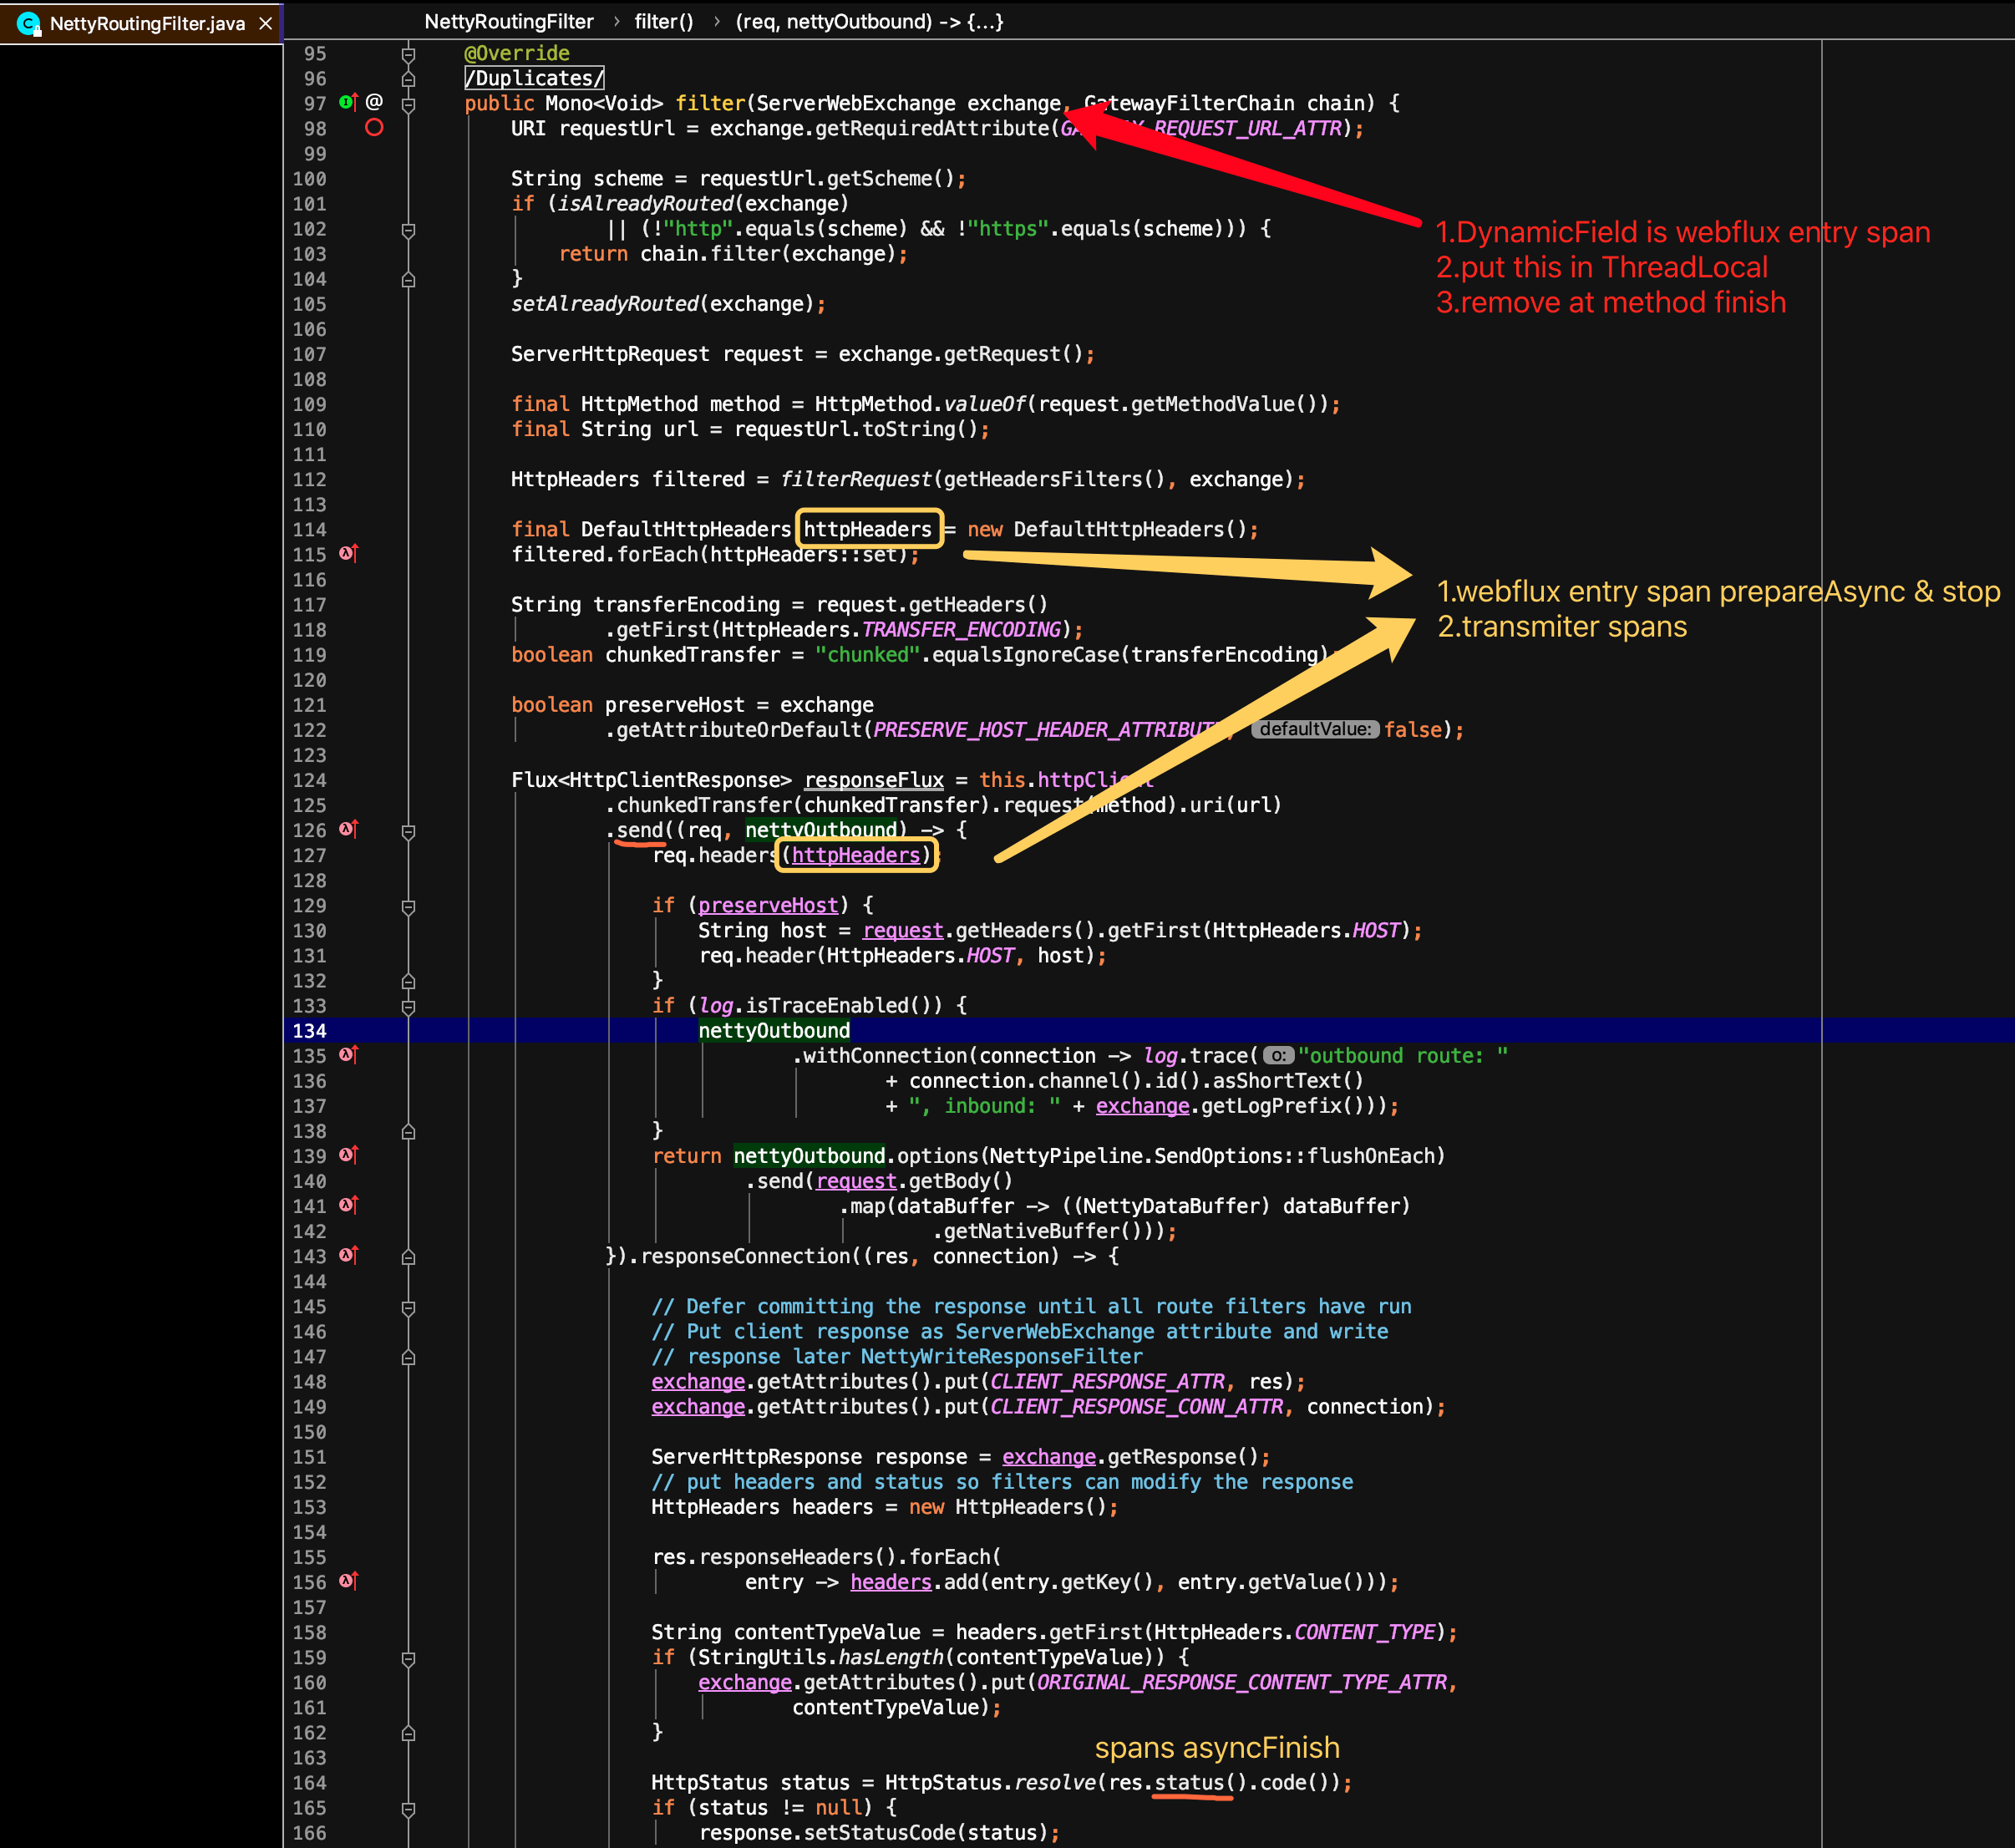Click the underlined preserveHost variable on line 129
2015x1848 pixels.
click(x=768, y=905)
